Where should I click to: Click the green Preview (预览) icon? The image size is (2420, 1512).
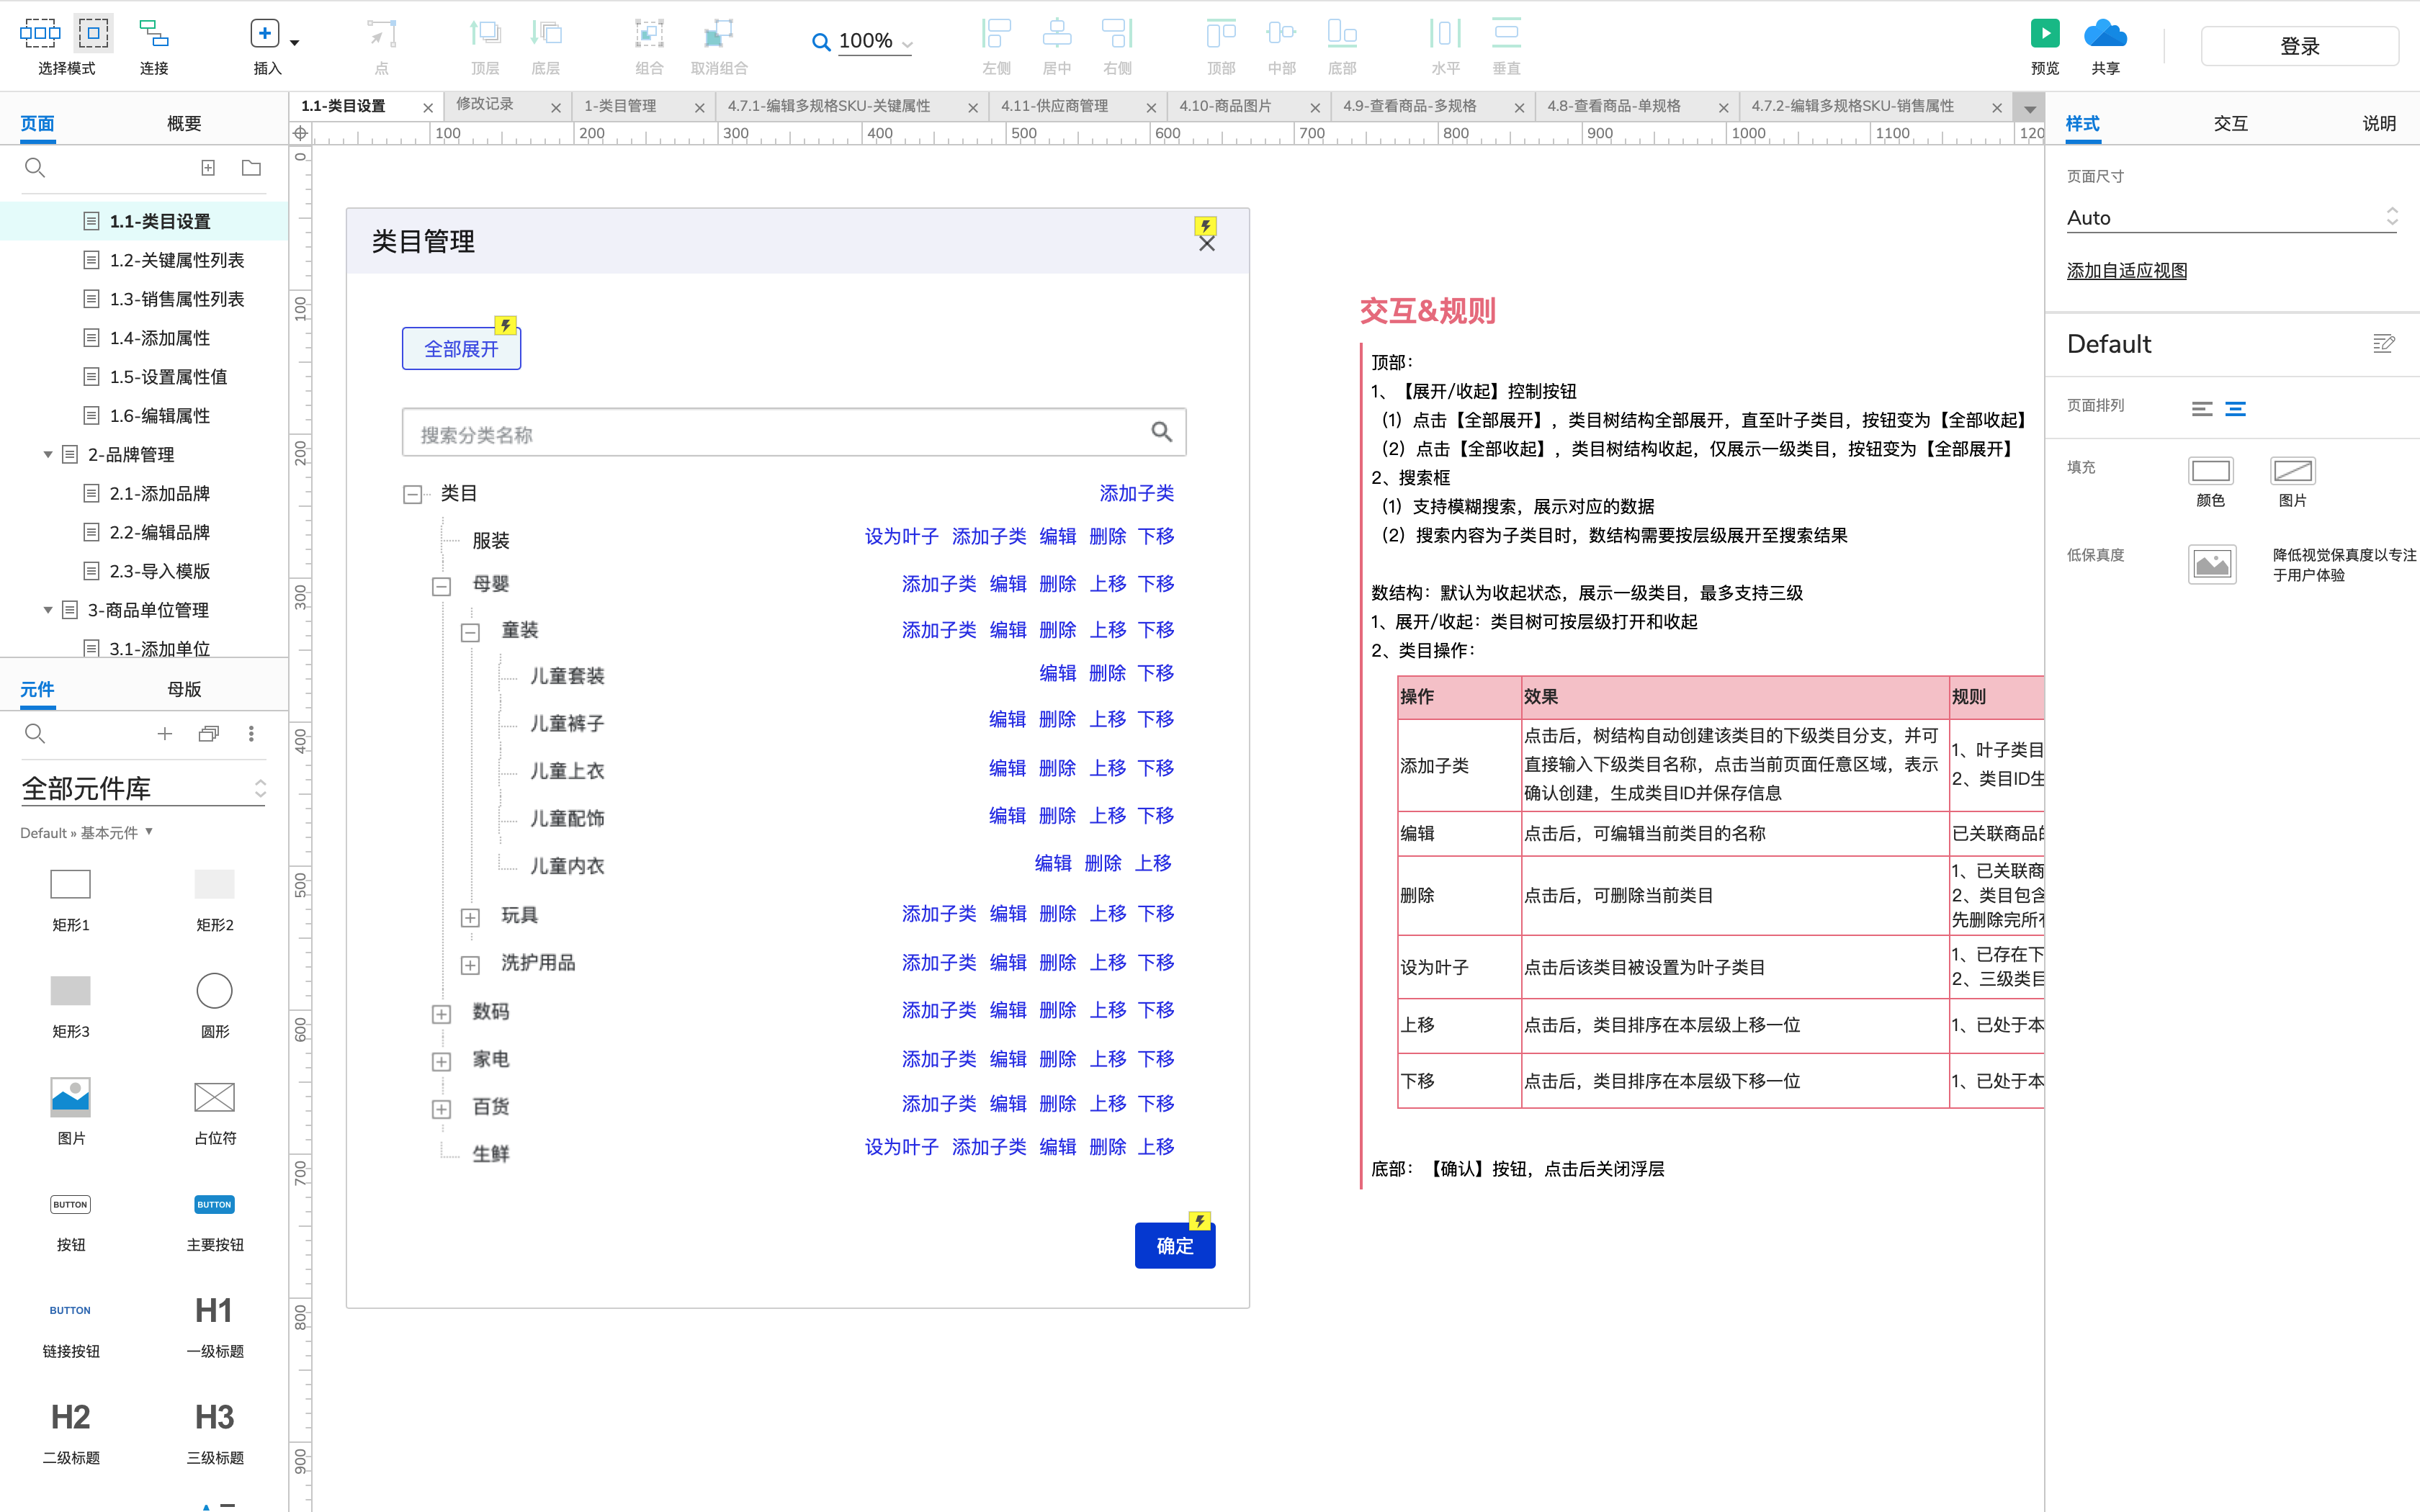pos(2045,34)
